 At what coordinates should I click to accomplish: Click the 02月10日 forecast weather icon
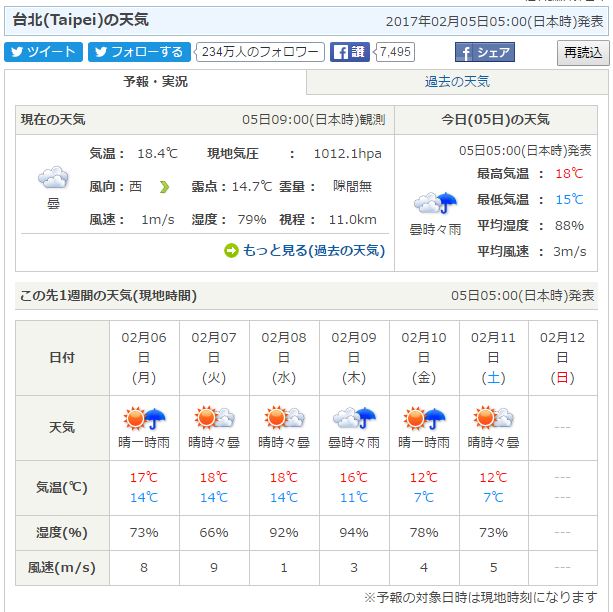coord(423,418)
